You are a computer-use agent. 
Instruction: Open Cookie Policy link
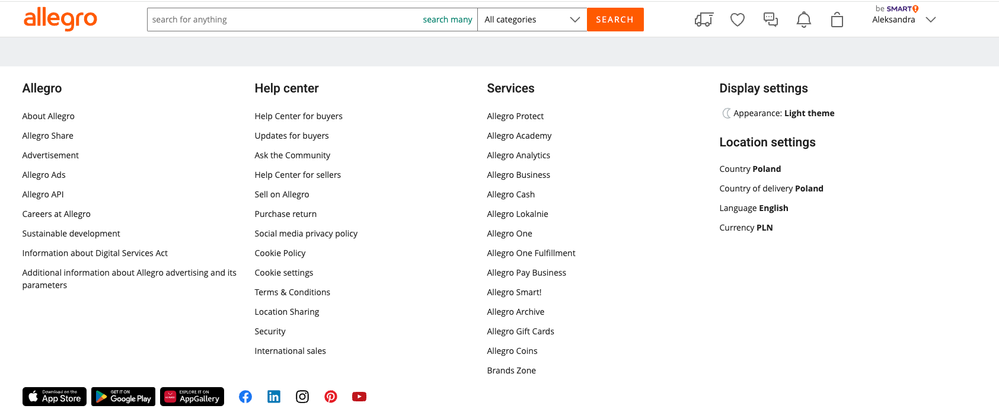point(280,253)
